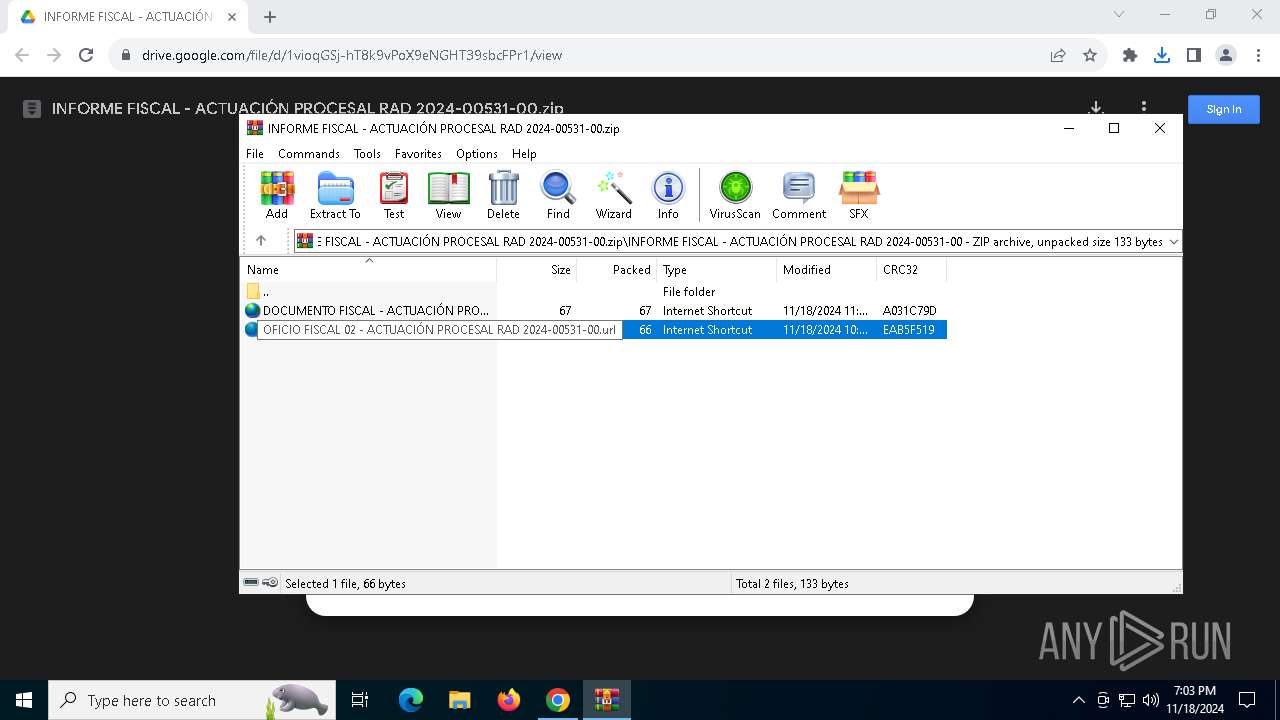
Task: Open the Comment tool
Action: click(799, 195)
